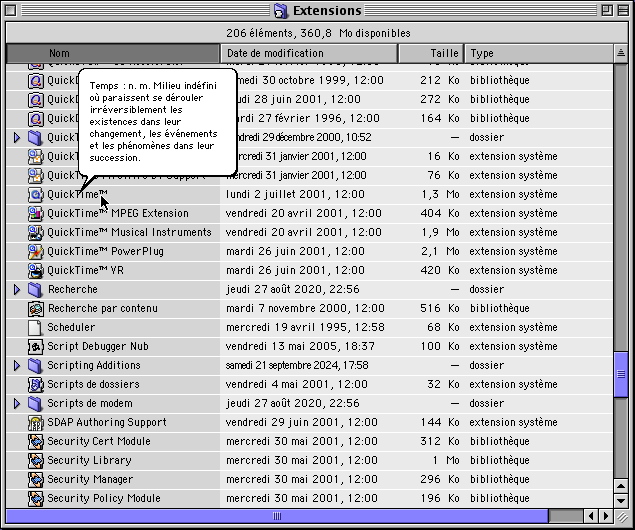This screenshot has width=635, height=530.
Task: Click the library icon in the 212 Ko row
Action: 36,81
